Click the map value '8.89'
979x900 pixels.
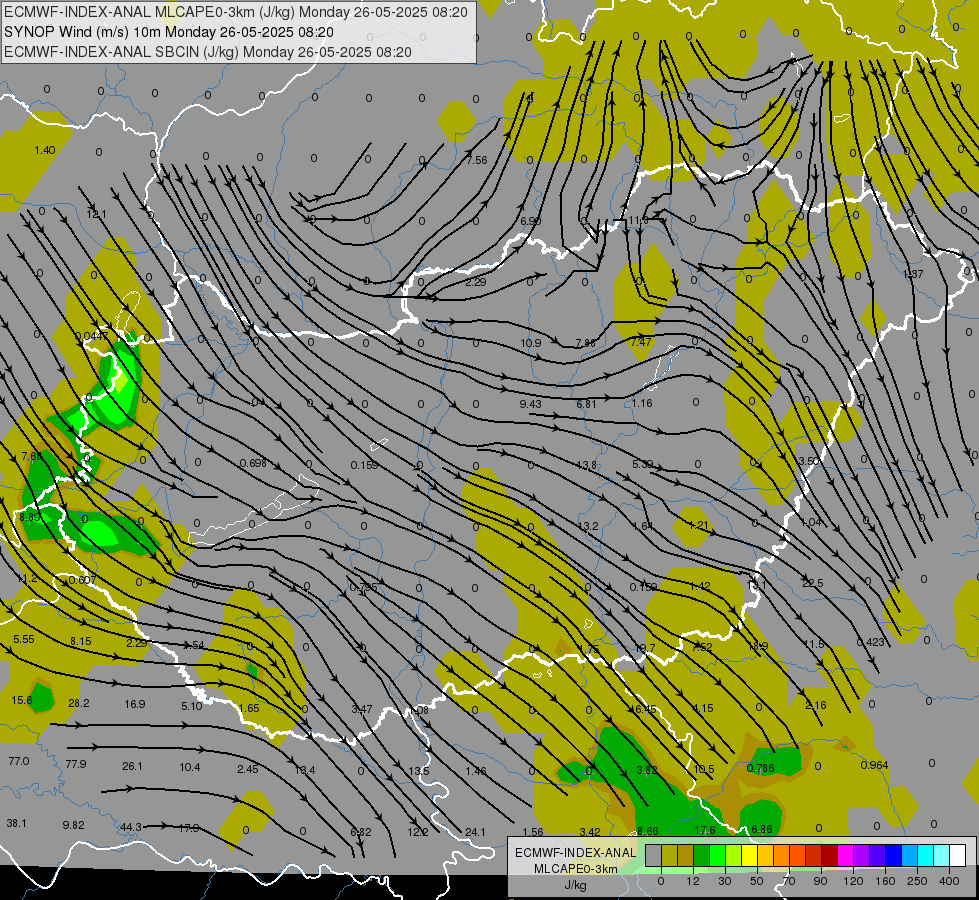30,518
